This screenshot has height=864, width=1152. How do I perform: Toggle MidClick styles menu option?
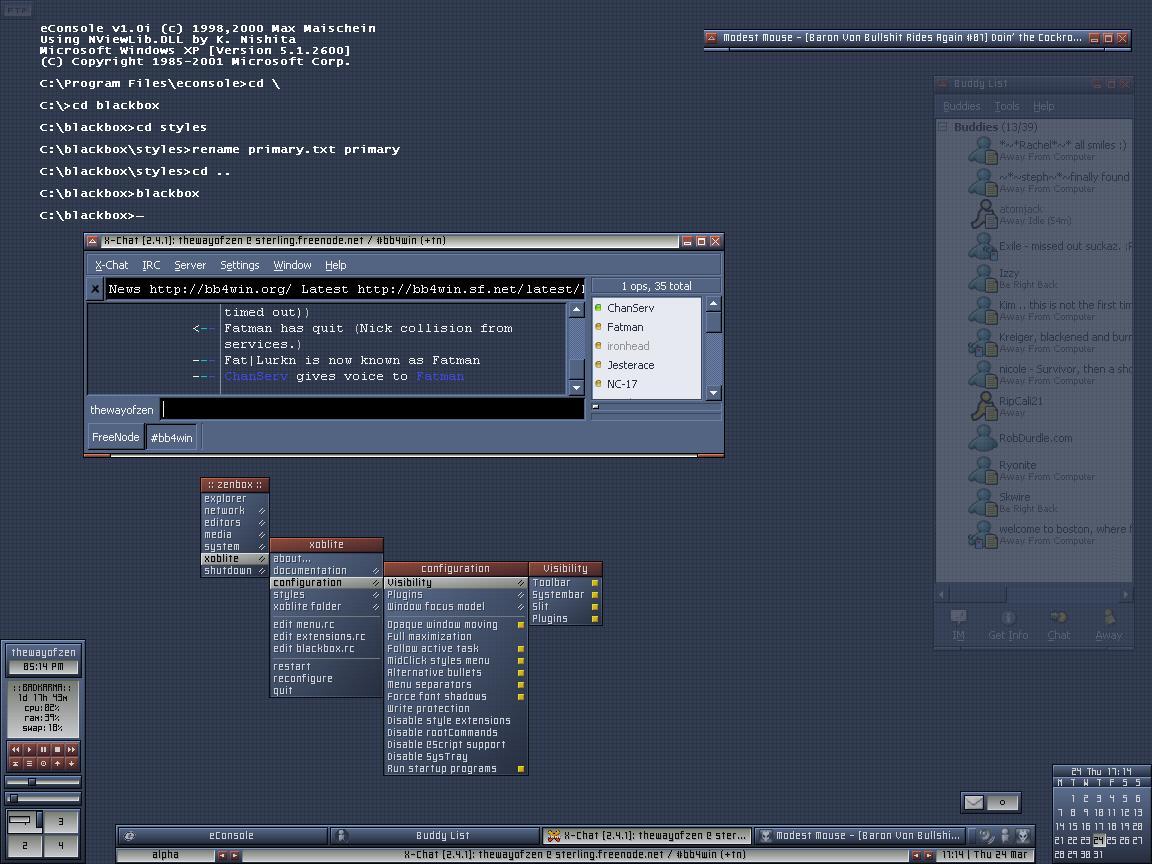point(456,660)
